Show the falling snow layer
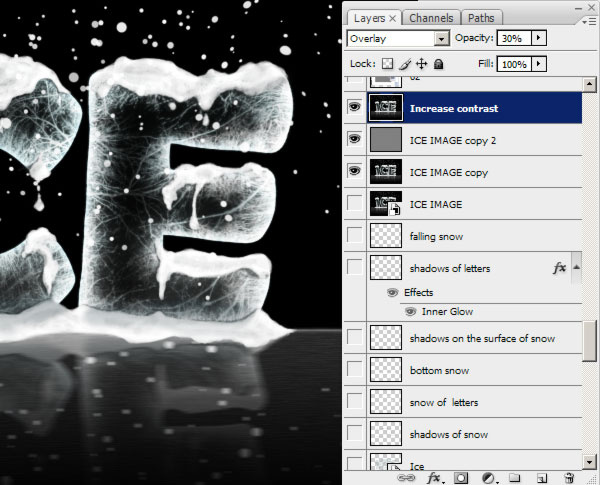The image size is (600, 485). pyautogui.click(x=354, y=236)
